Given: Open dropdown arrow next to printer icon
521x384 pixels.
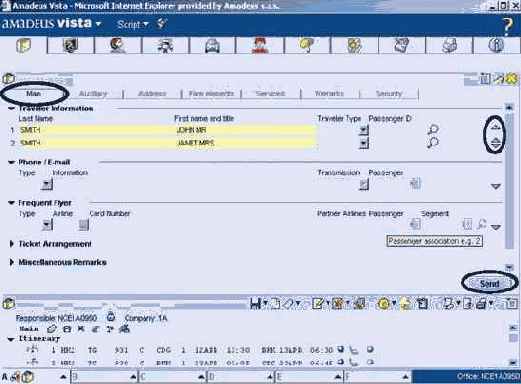Looking at the screenshot, I should click(491, 303).
